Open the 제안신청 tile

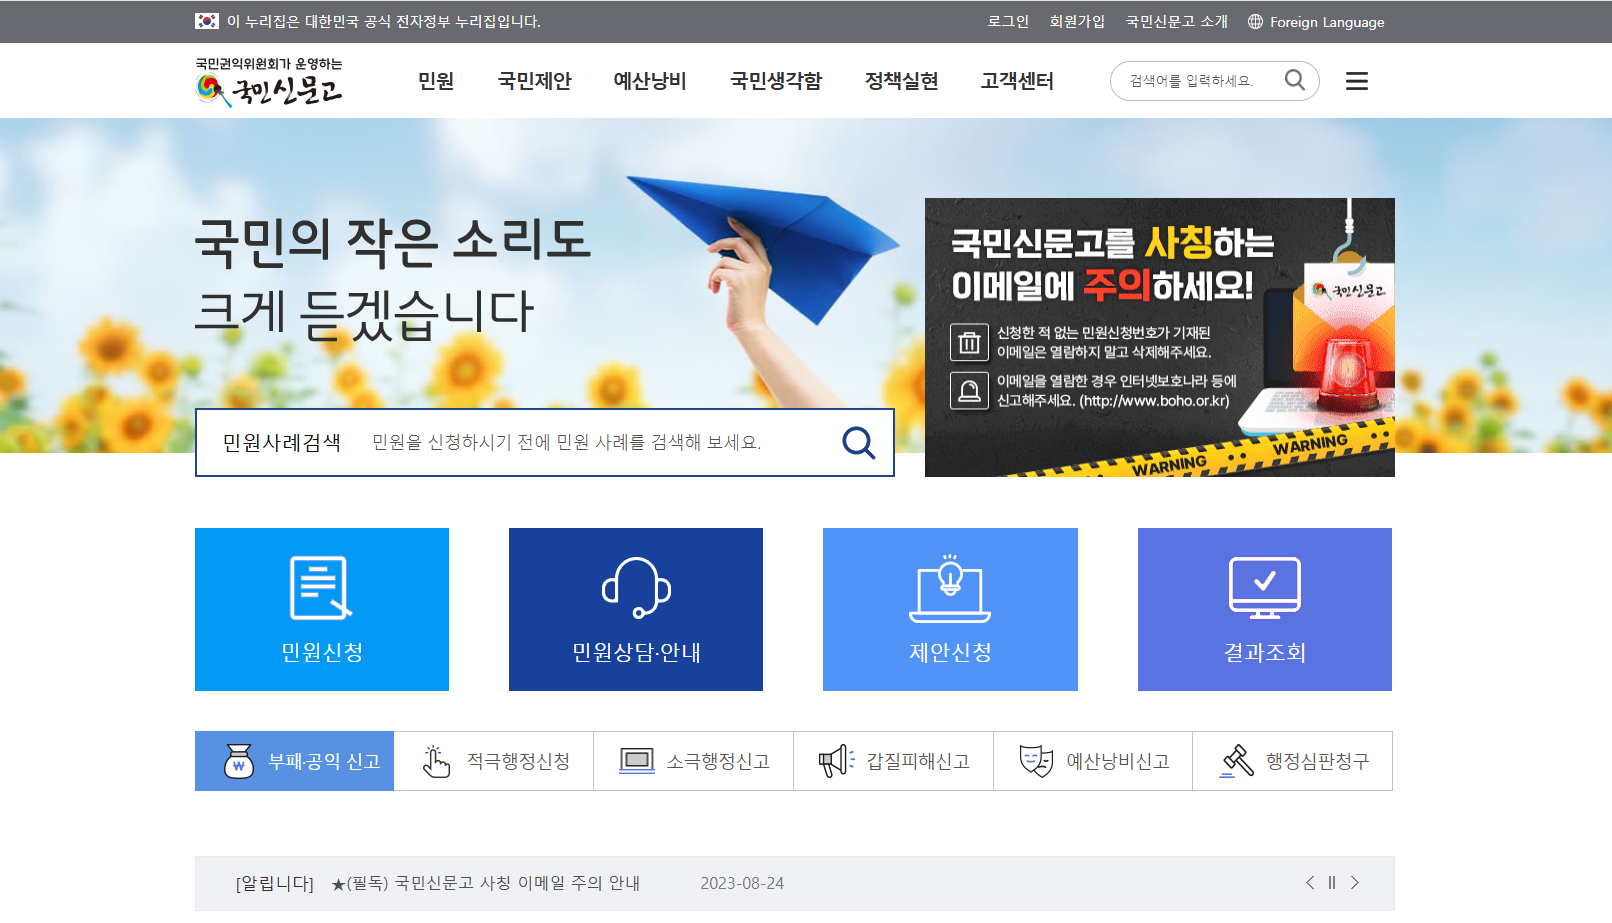pos(950,610)
